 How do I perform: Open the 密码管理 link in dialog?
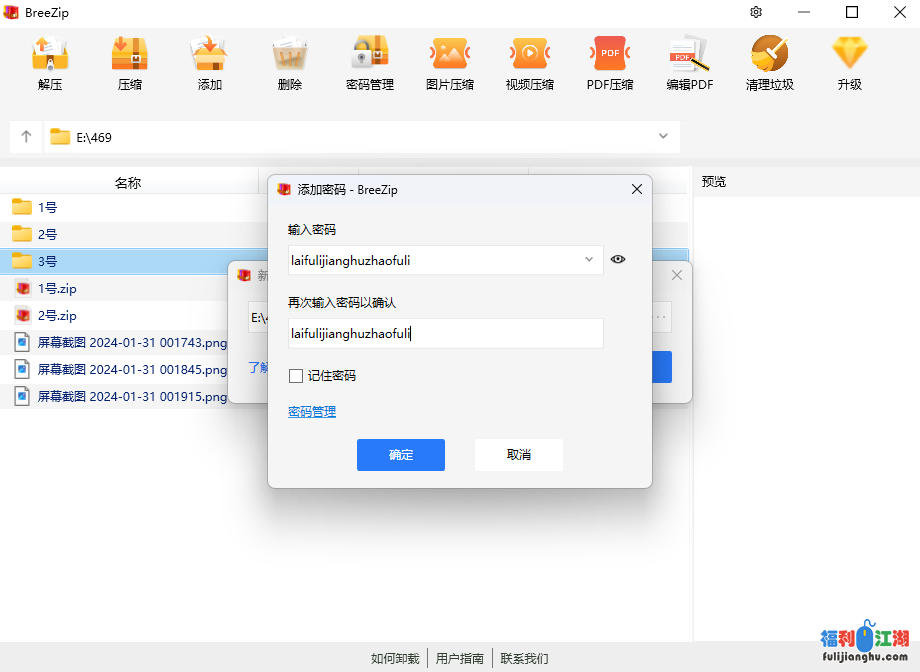[312, 412]
